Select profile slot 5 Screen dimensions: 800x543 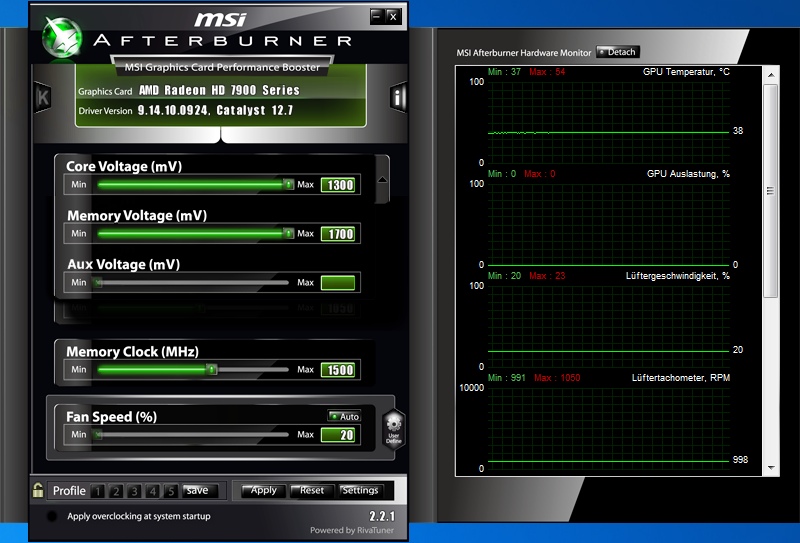[171, 491]
